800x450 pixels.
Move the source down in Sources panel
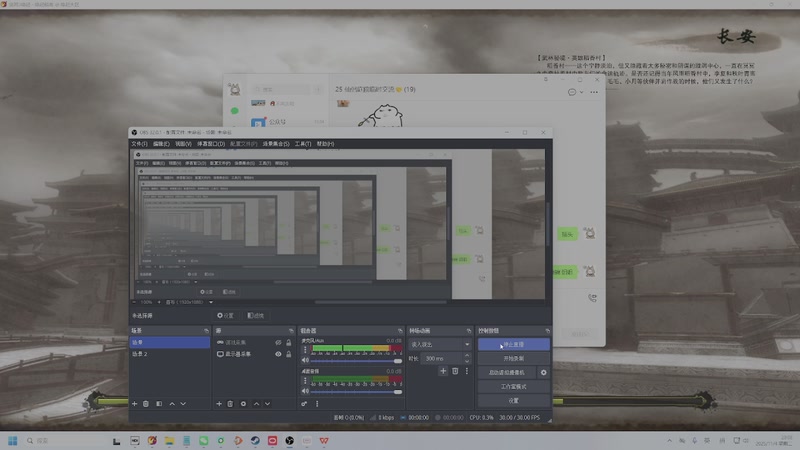click(x=267, y=404)
